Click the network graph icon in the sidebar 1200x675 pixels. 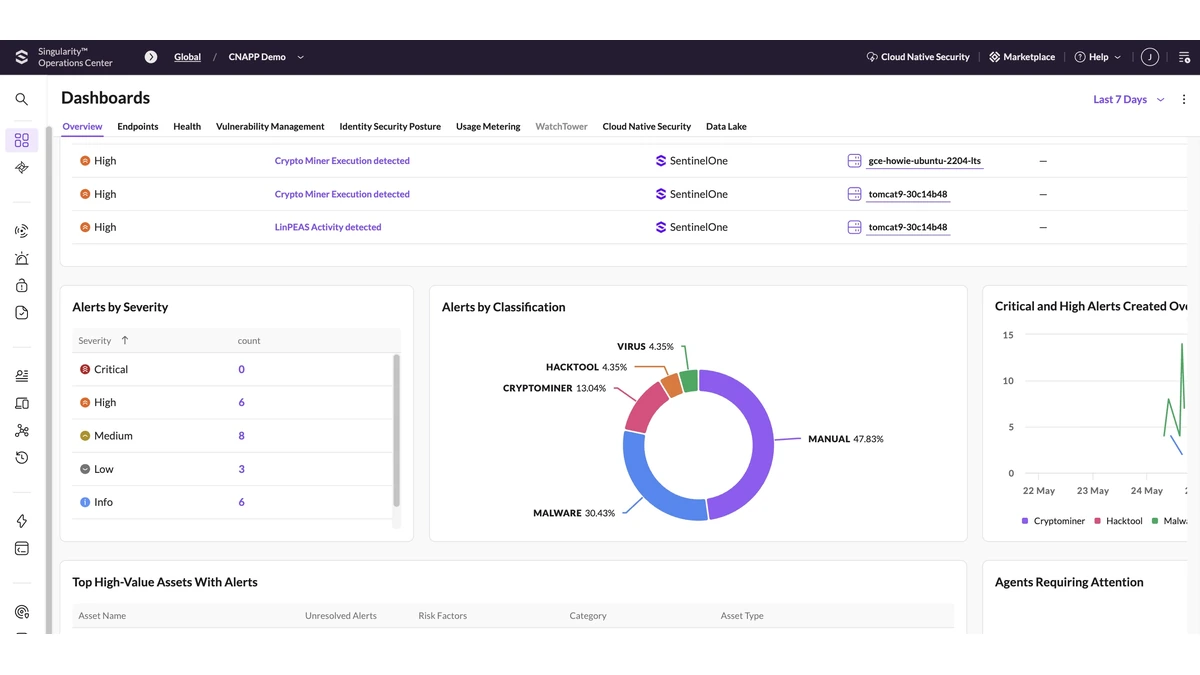(x=22, y=431)
